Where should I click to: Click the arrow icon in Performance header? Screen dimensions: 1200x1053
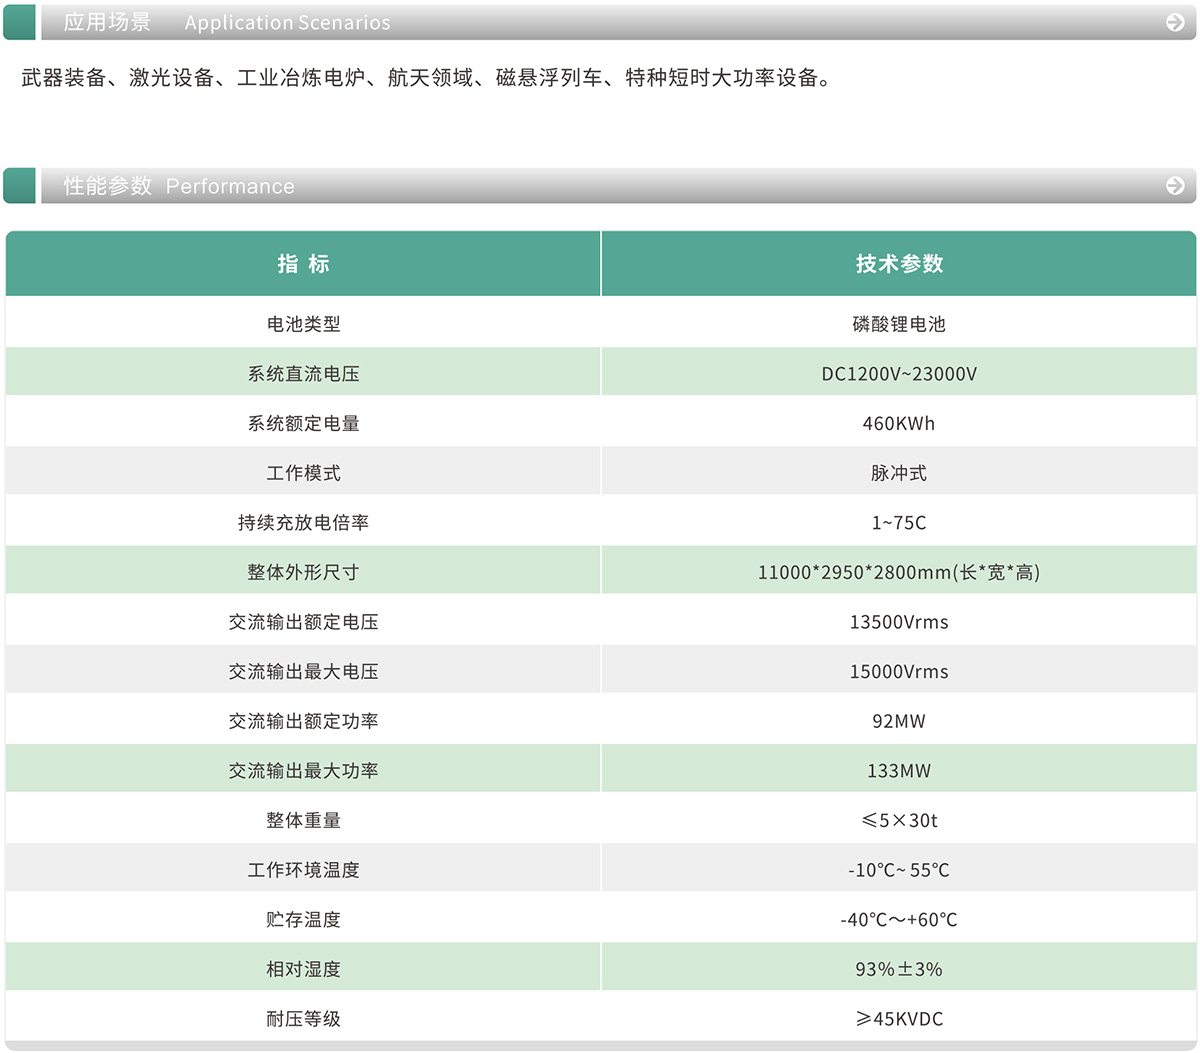click(x=1175, y=186)
